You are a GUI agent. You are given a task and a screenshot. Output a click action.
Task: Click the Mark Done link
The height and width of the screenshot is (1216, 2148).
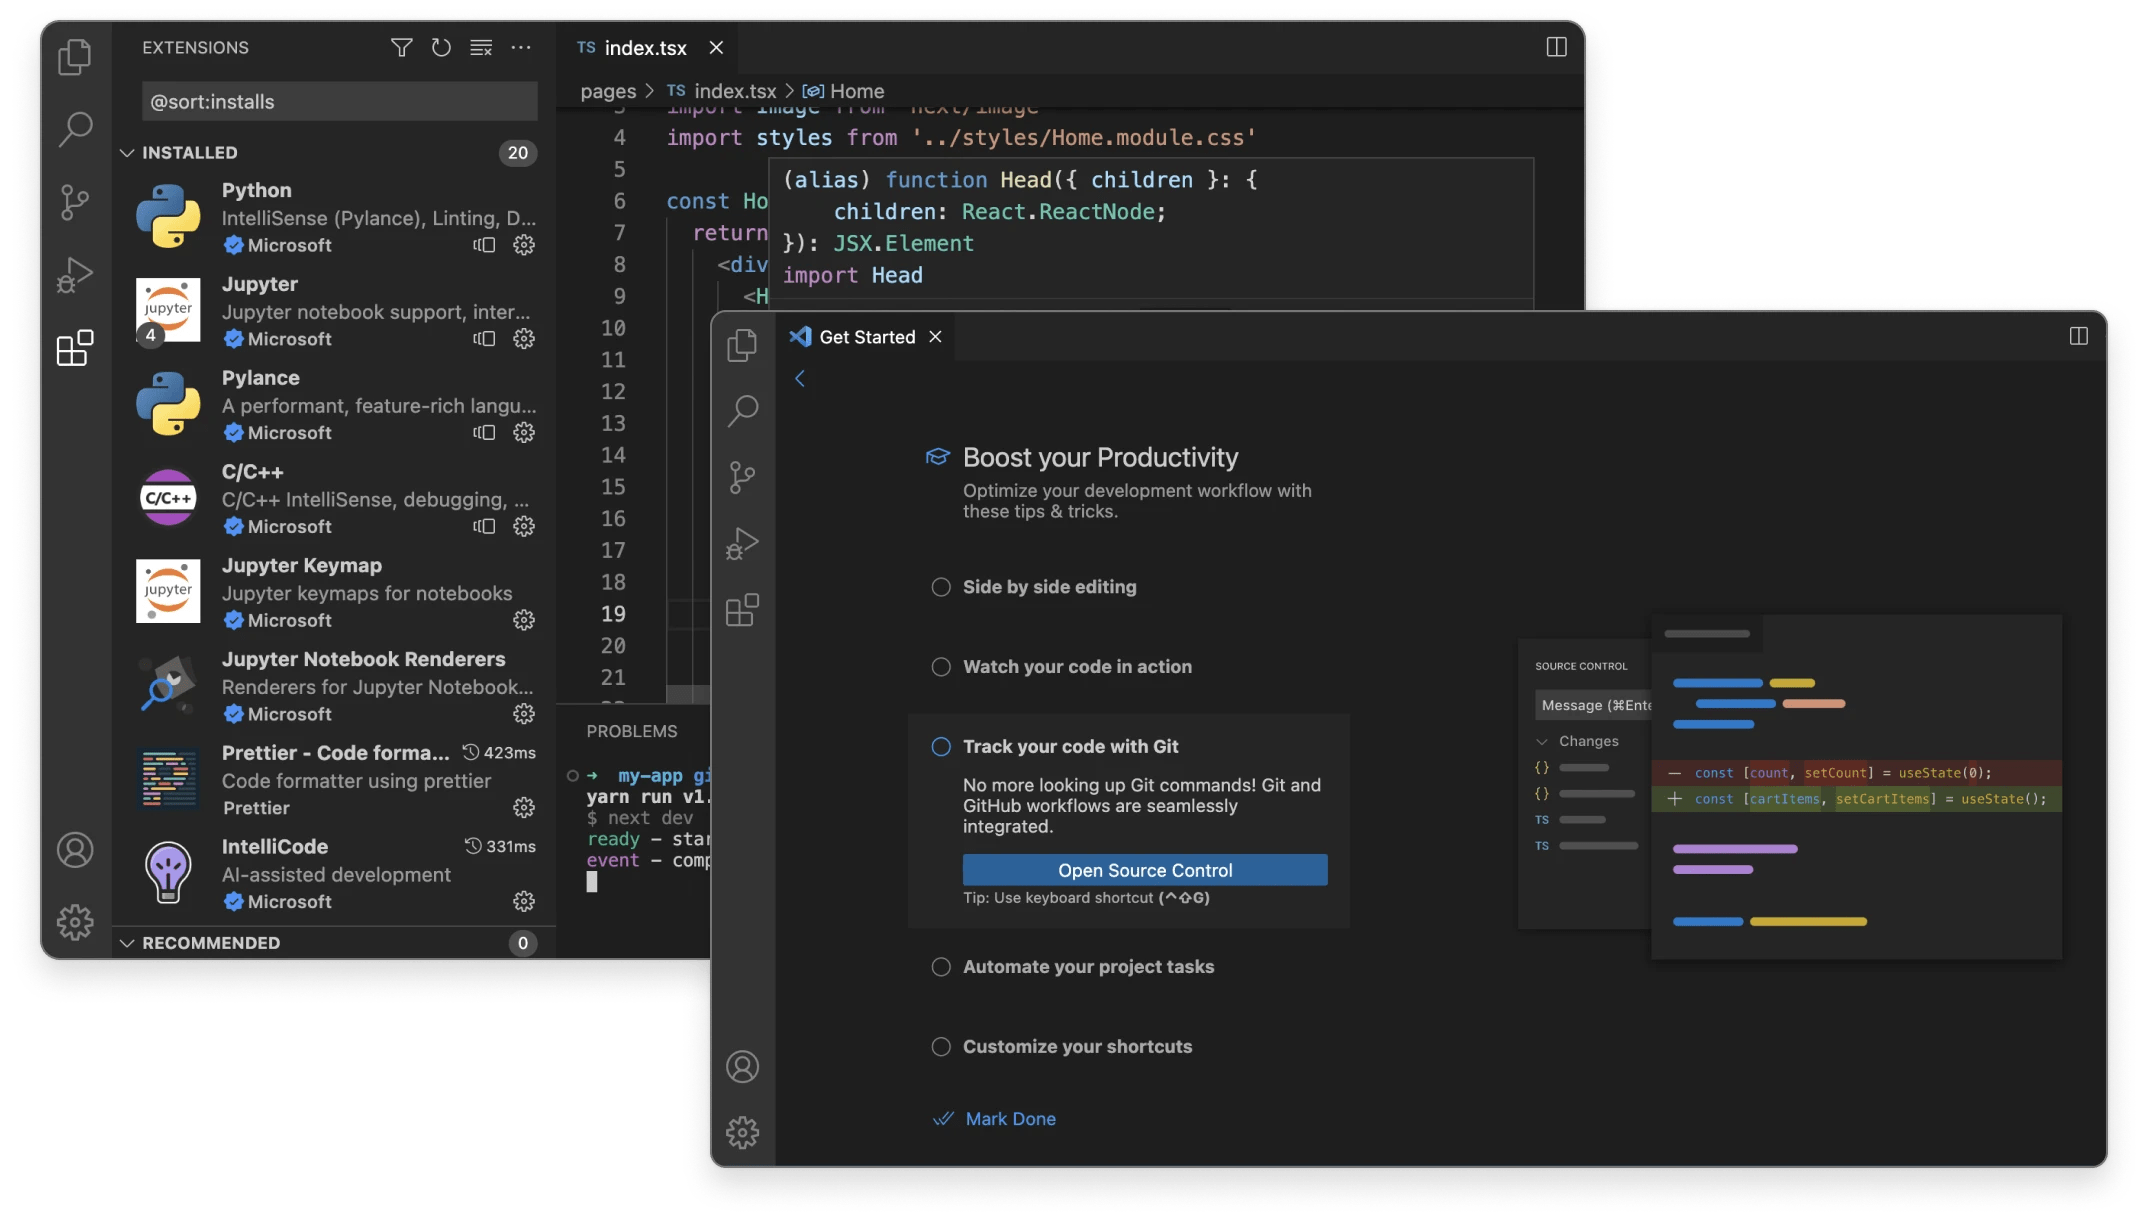click(1009, 1119)
